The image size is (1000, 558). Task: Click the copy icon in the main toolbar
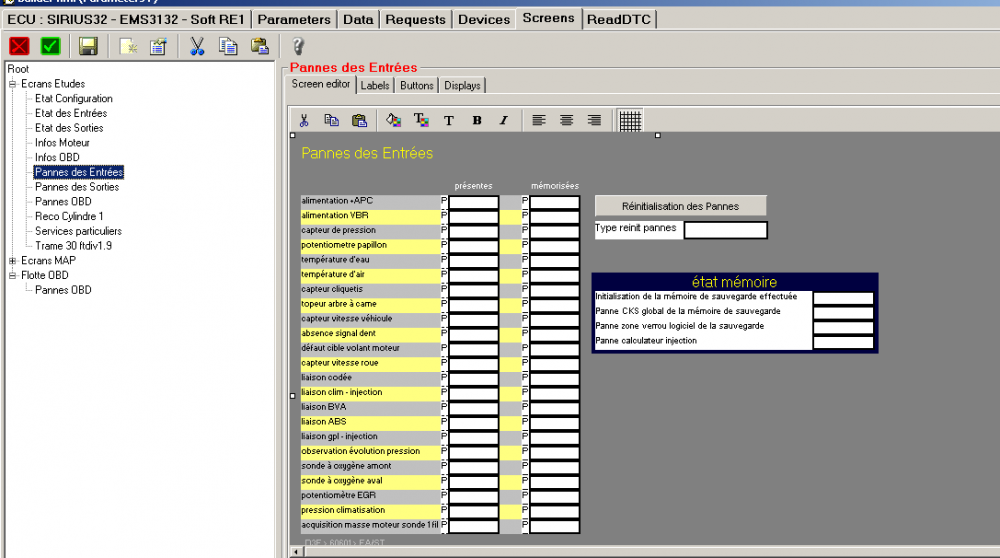pos(228,46)
